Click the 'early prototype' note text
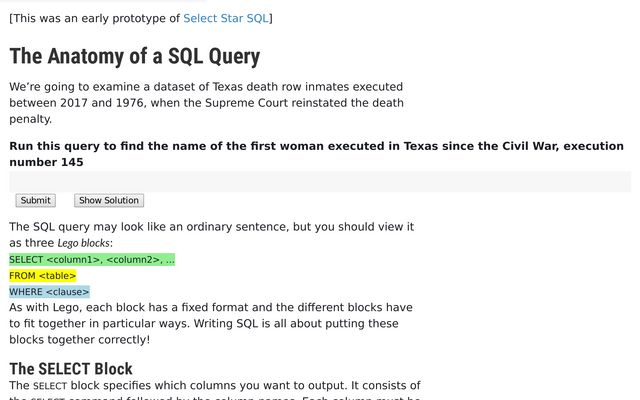The width and height of the screenshot is (640, 400). (95, 18)
